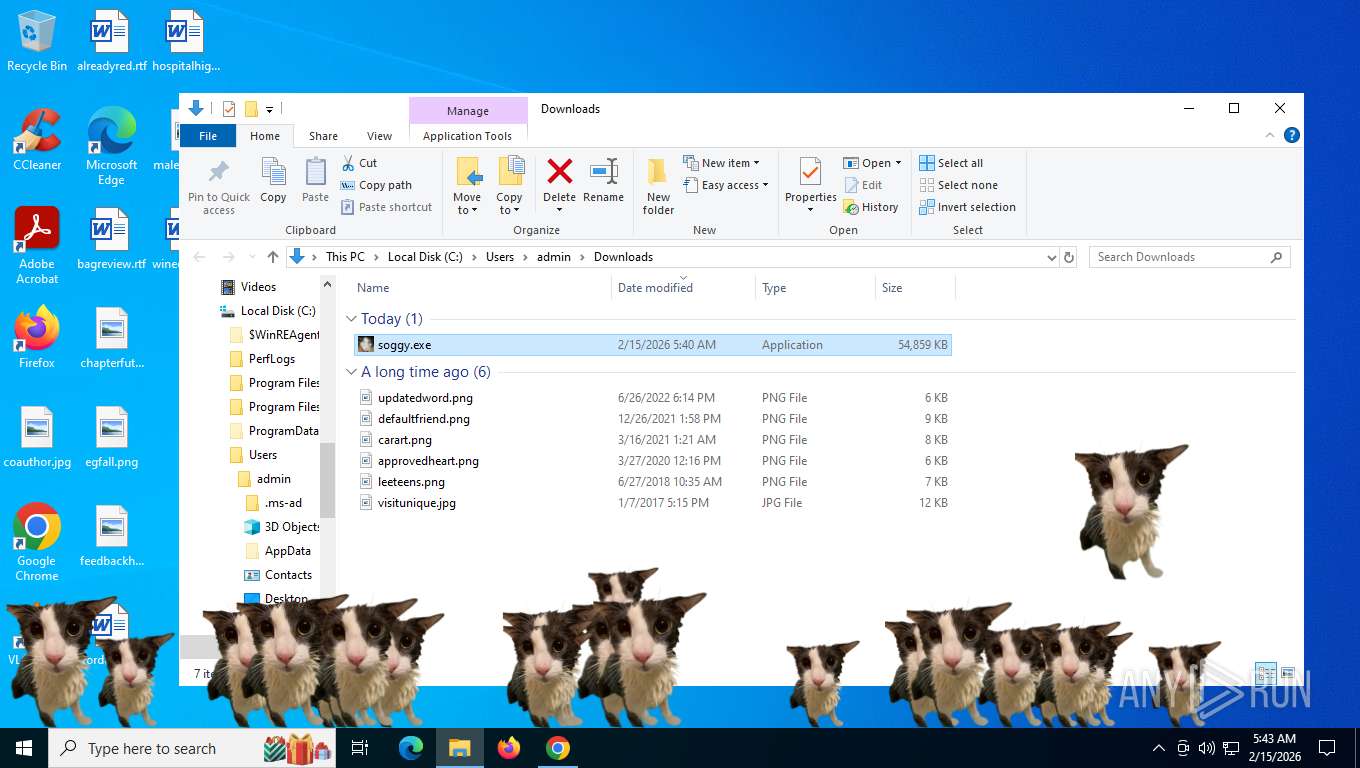1360x768 pixels.
Task: Navigate to This PC in breadcrumb
Action: coord(345,257)
